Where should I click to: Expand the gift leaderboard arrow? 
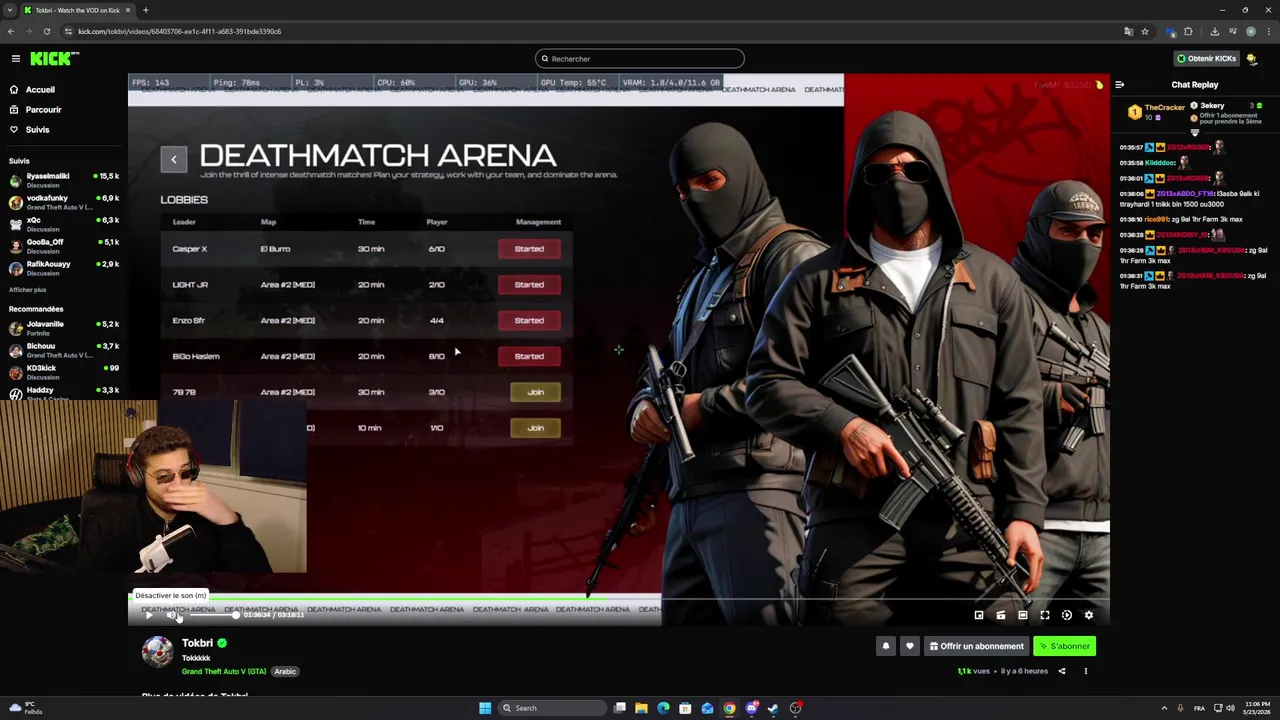1194,132
